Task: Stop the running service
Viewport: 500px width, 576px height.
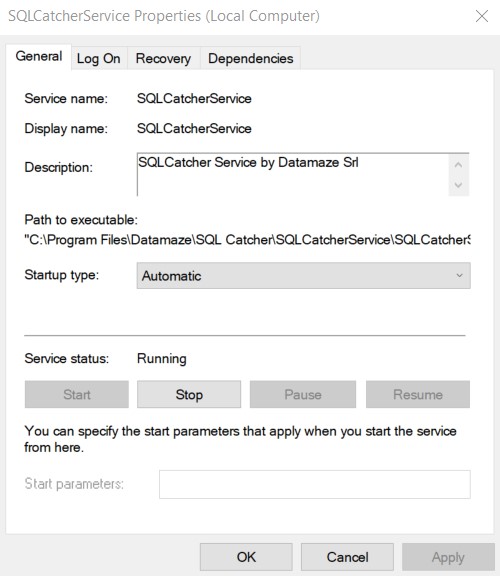Action: (189, 395)
